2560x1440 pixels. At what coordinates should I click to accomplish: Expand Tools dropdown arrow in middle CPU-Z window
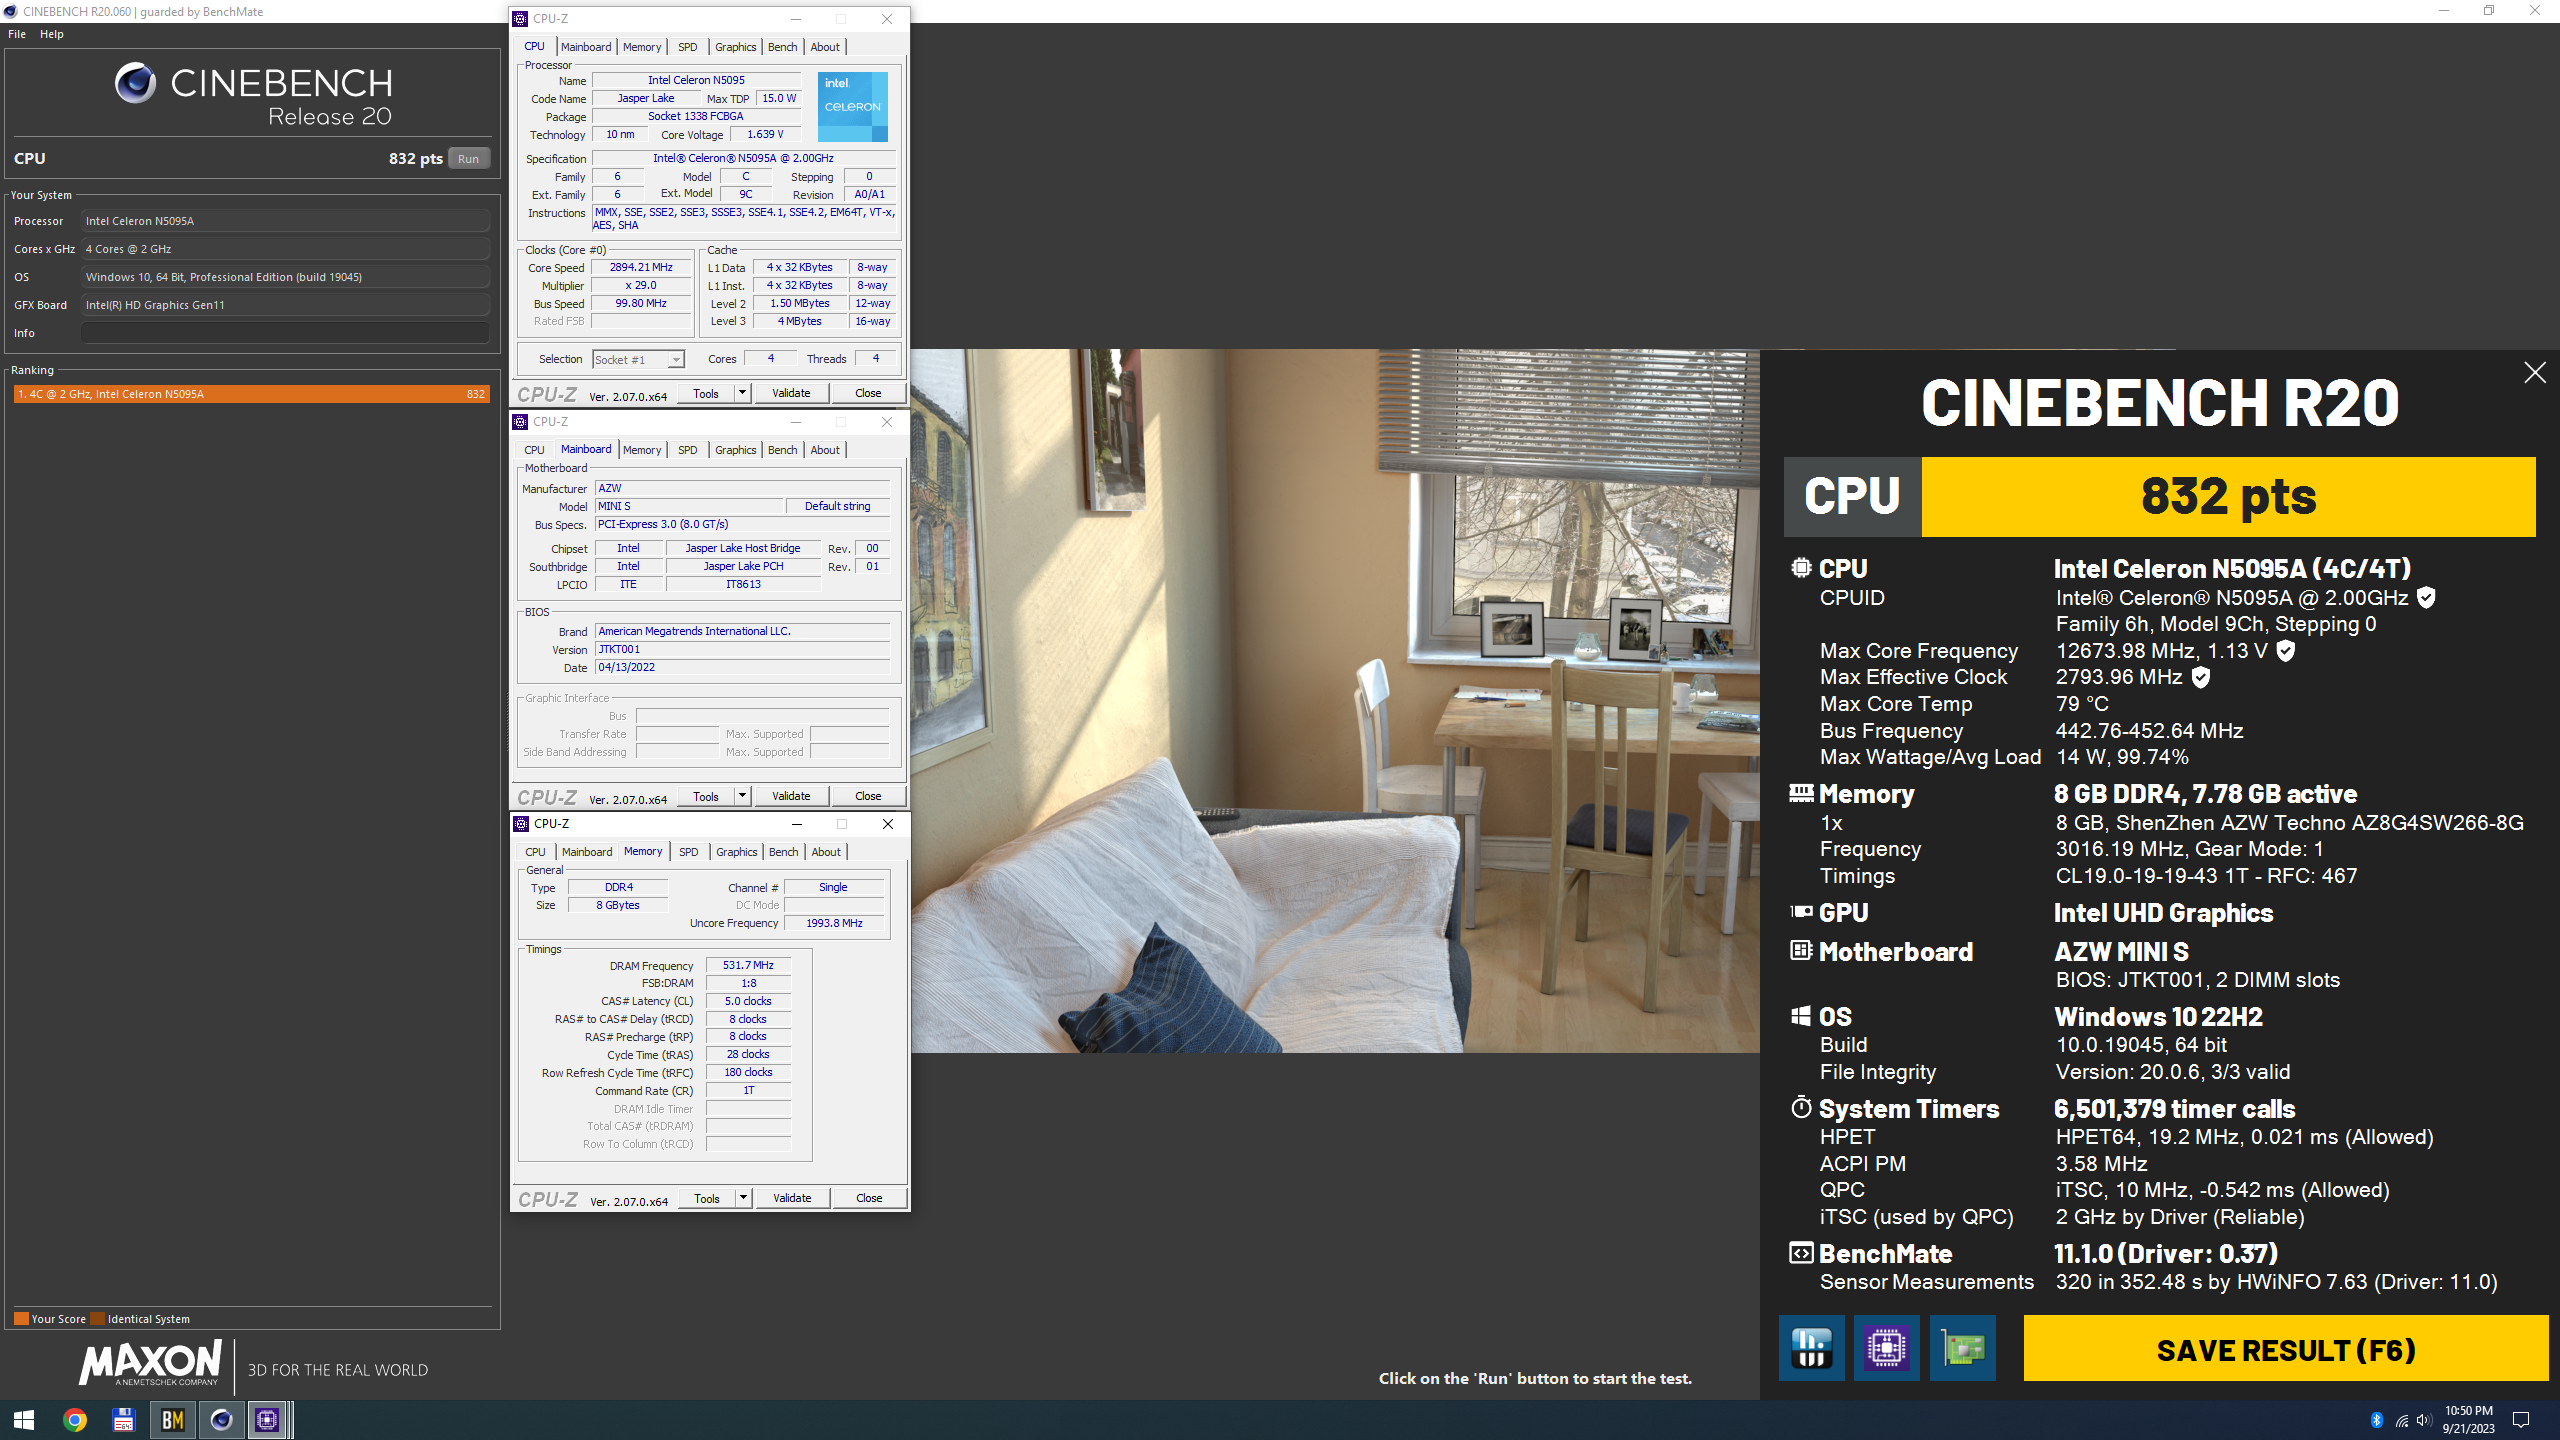(743, 796)
